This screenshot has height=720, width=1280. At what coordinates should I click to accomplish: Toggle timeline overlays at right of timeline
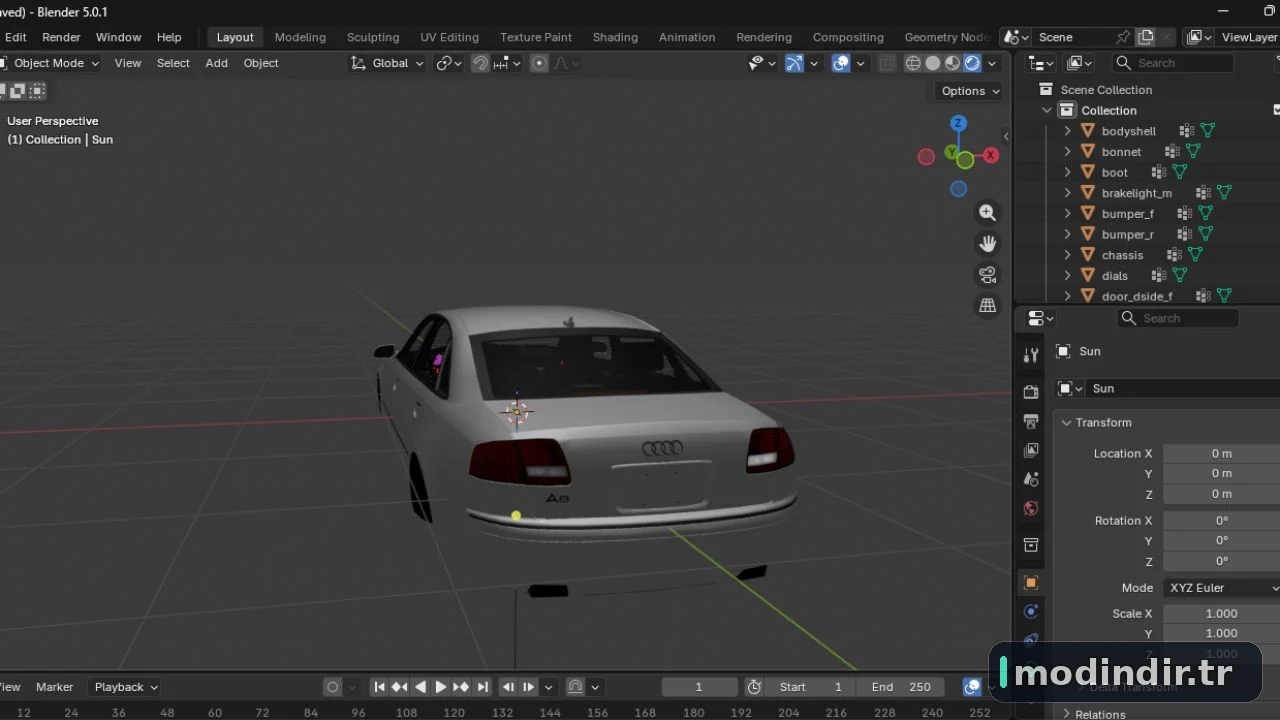[972, 687]
